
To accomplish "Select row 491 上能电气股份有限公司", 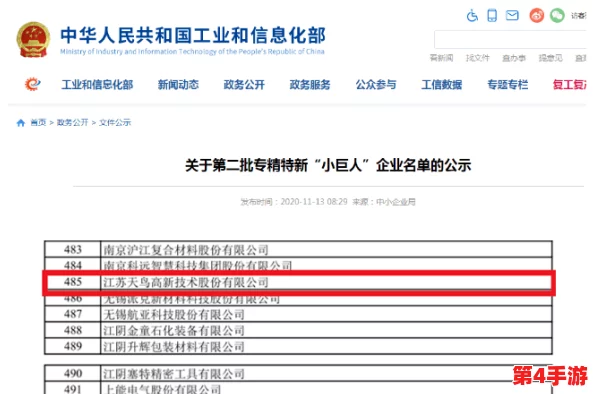I will tap(298, 388).
